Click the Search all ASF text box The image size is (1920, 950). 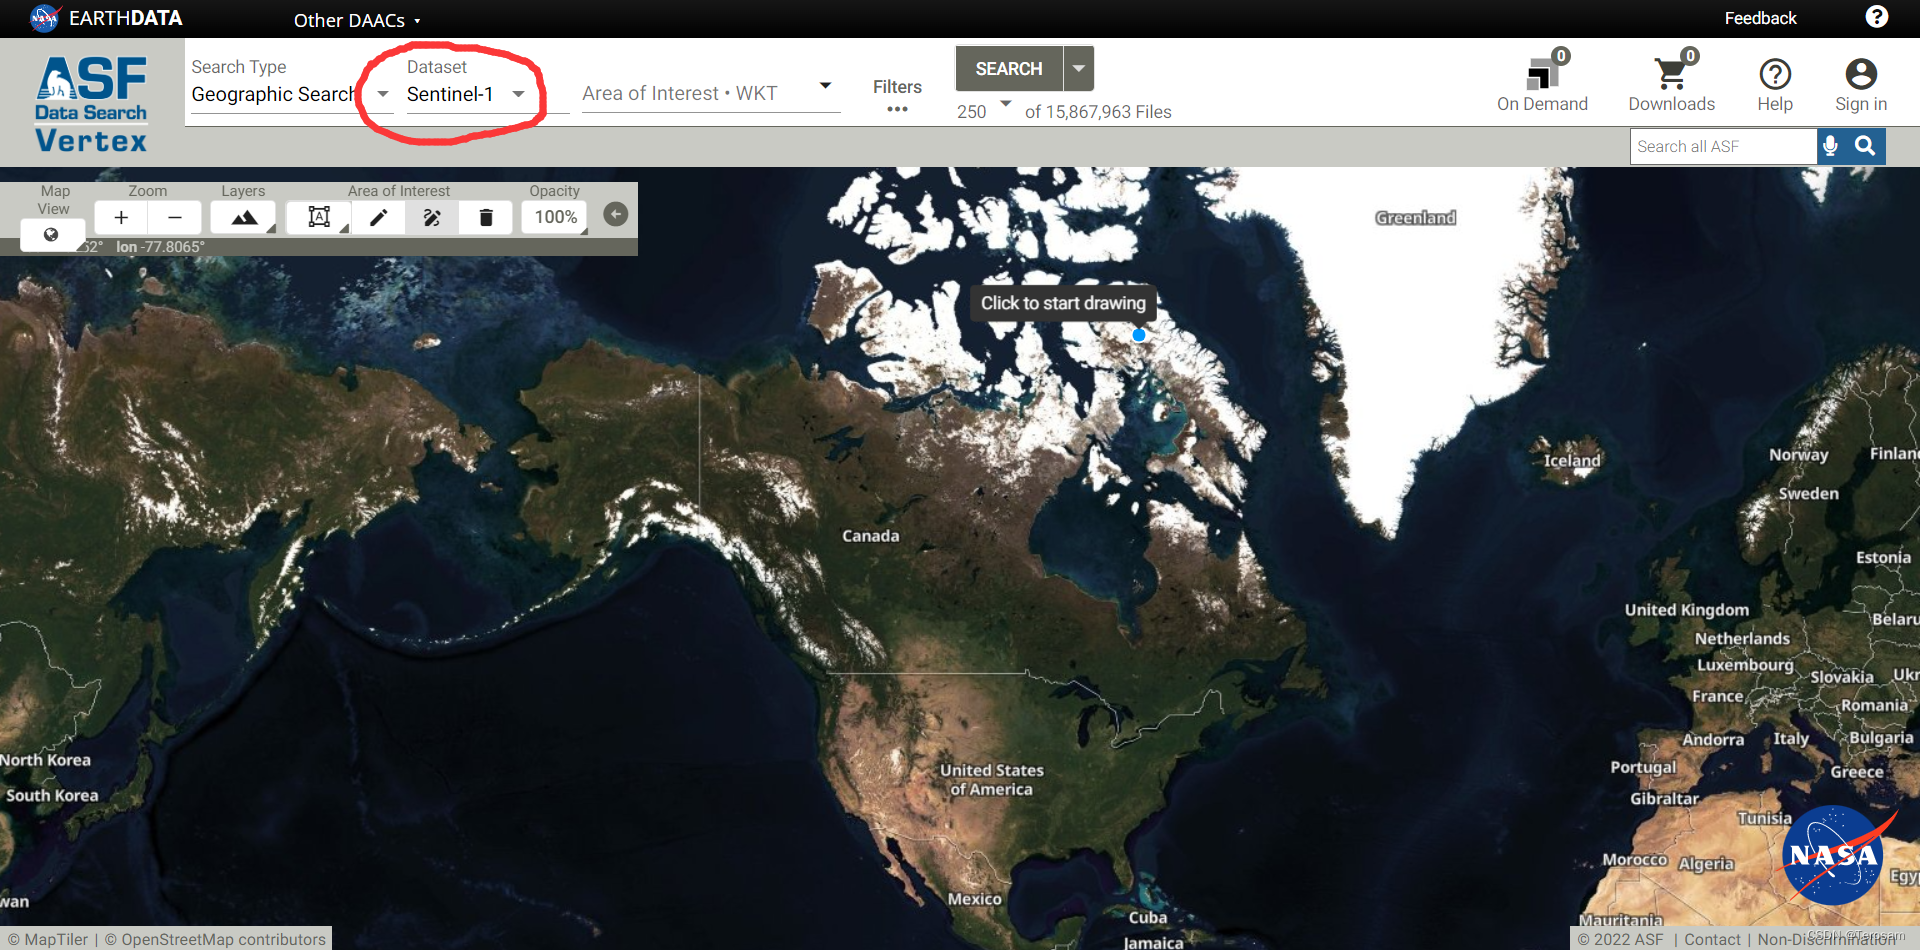[x=1723, y=146]
